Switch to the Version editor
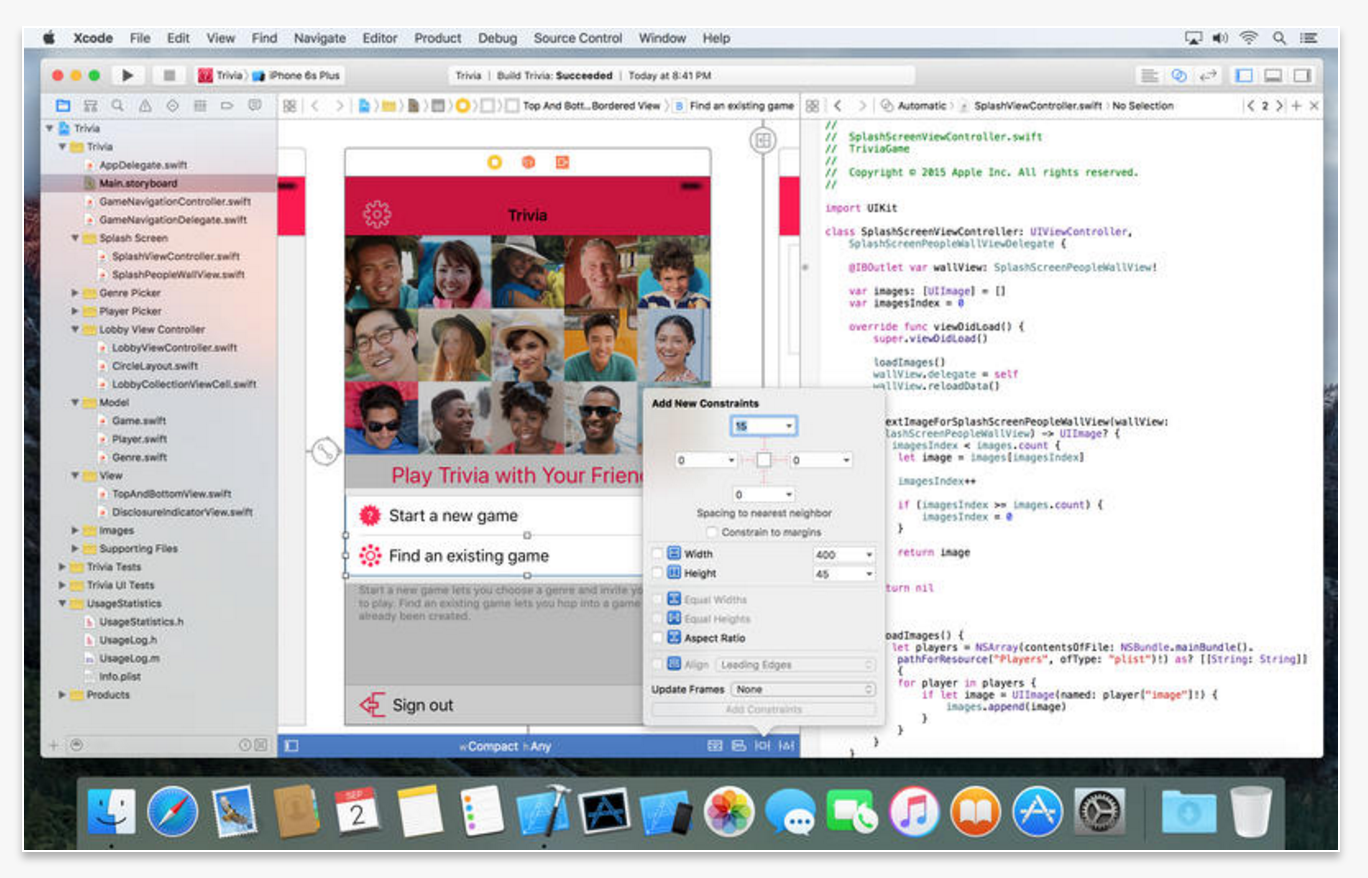This screenshot has width=1368, height=878. pyautogui.click(x=1208, y=75)
